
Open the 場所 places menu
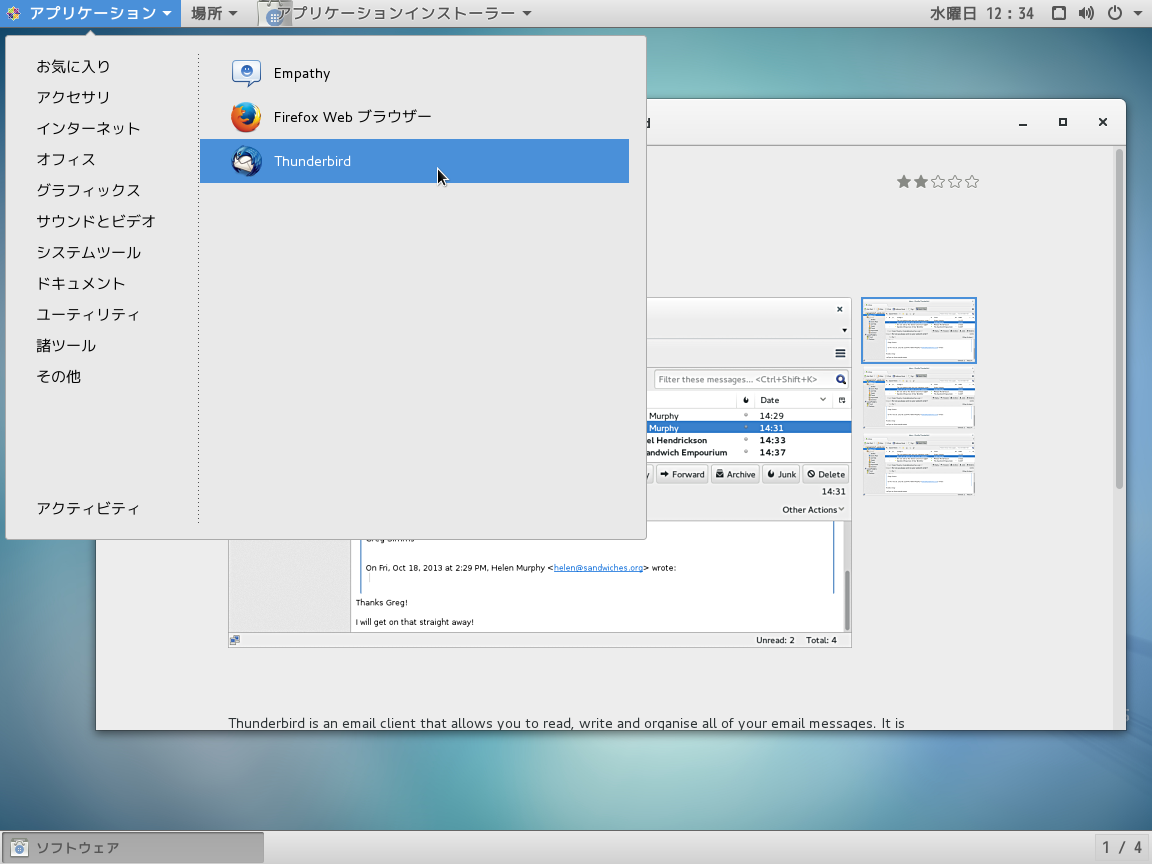tap(214, 13)
